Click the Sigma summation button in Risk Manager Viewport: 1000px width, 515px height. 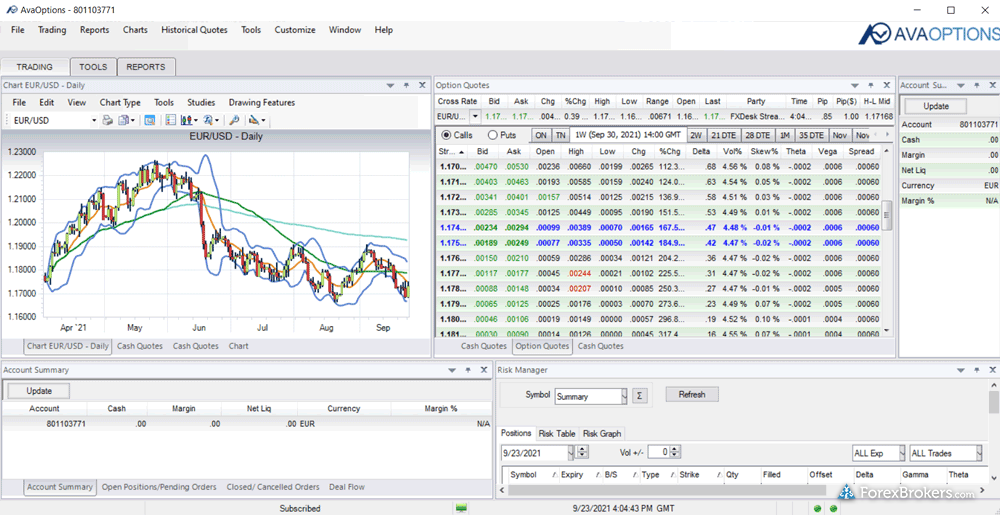[x=640, y=395]
